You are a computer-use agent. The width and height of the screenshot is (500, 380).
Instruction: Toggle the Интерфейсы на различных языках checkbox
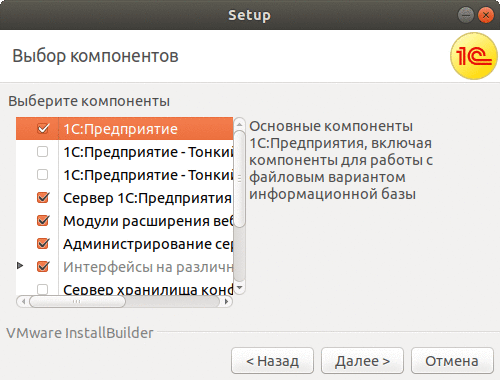pyautogui.click(x=43, y=267)
